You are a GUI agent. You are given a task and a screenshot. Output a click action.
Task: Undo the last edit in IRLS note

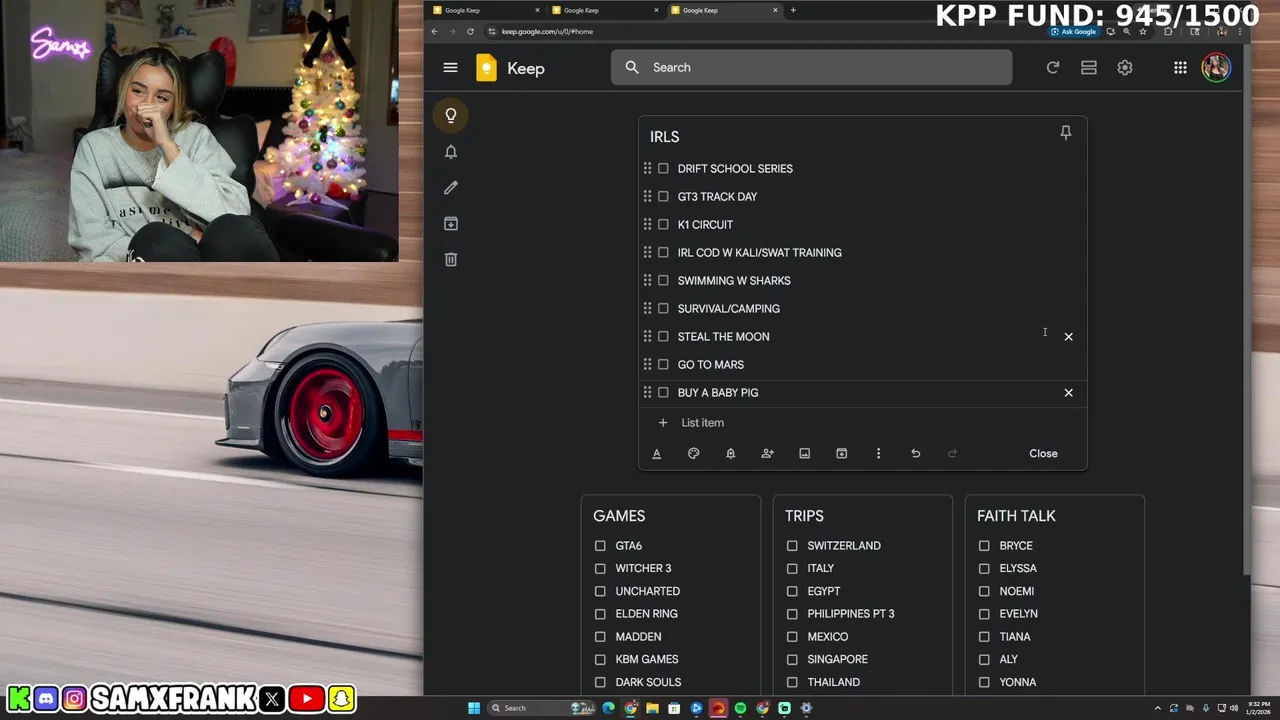tap(915, 453)
